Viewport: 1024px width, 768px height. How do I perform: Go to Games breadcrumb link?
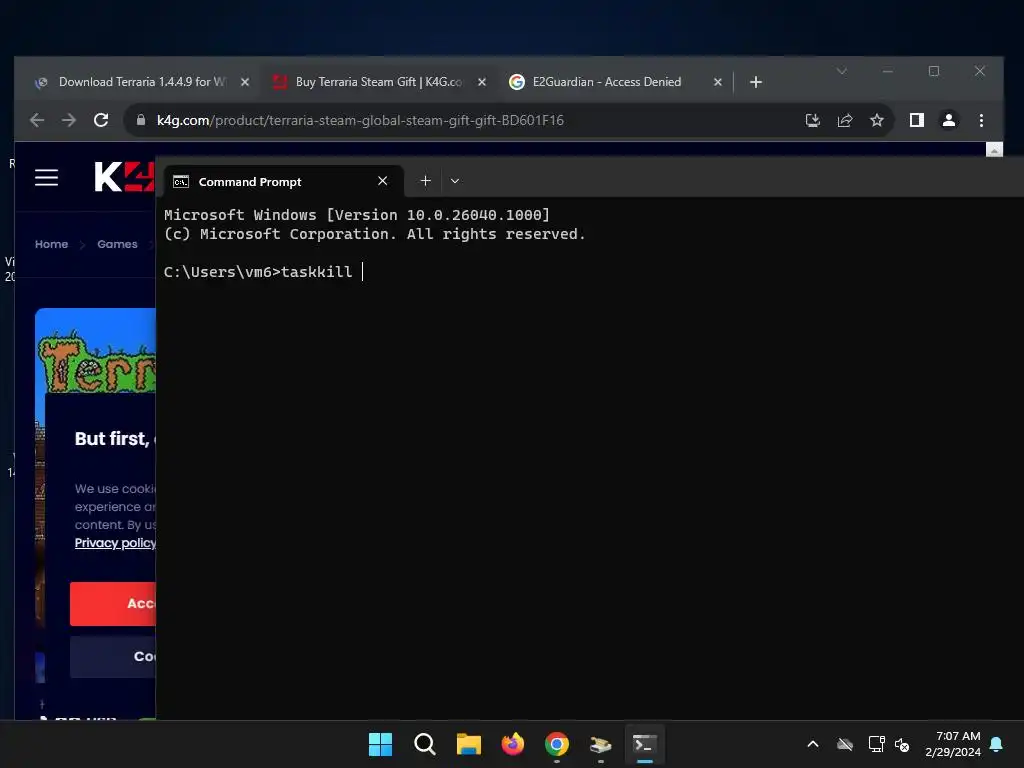(118, 244)
